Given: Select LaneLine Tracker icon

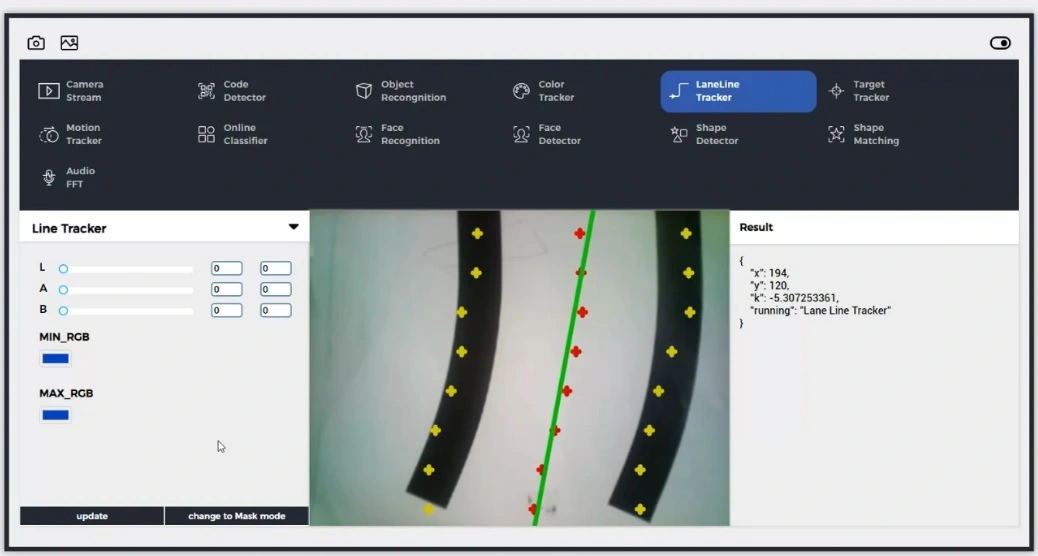Looking at the screenshot, I should (679, 91).
